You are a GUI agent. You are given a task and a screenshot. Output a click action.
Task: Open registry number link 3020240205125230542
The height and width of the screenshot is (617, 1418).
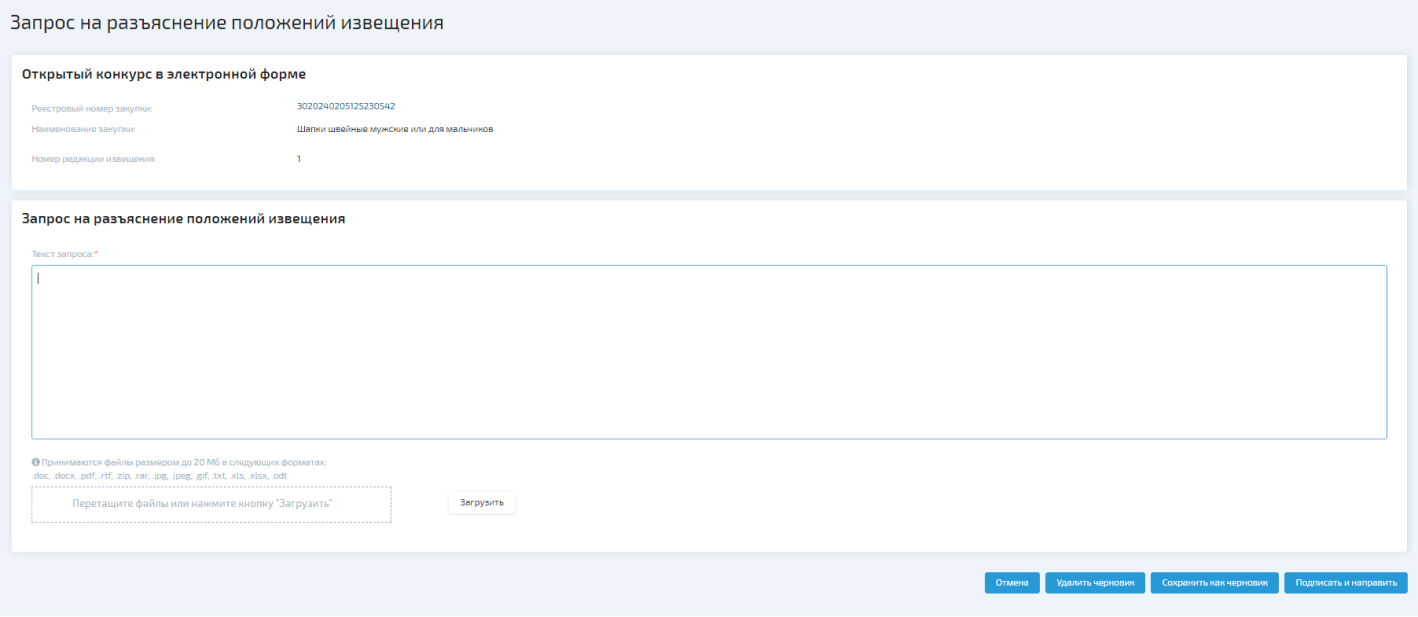pyautogui.click(x=346, y=106)
